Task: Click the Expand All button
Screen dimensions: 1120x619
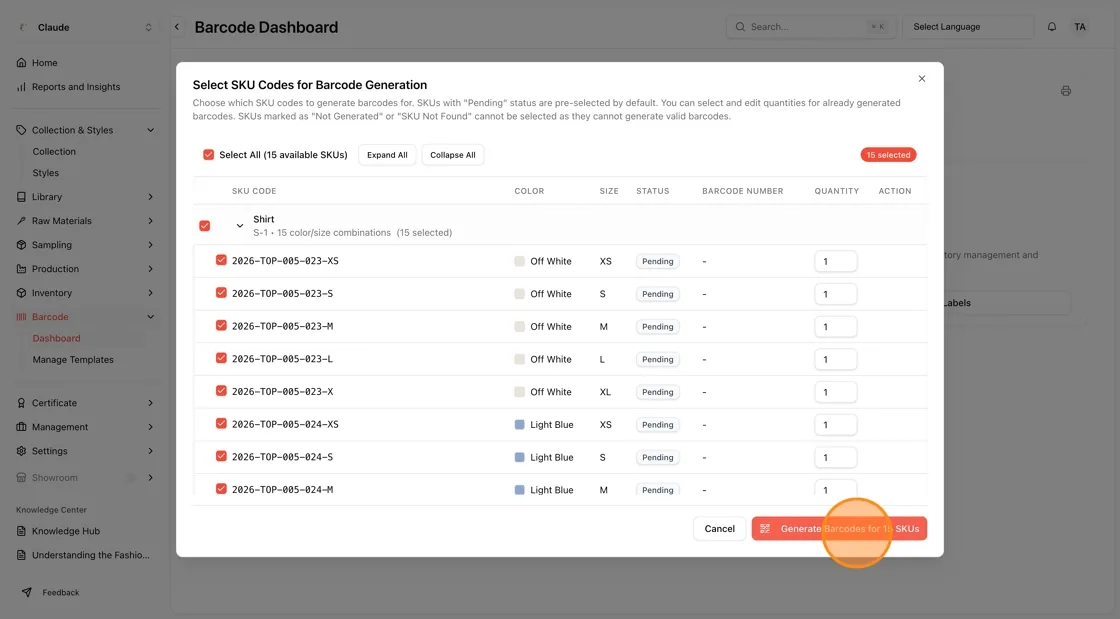Action: [387, 155]
